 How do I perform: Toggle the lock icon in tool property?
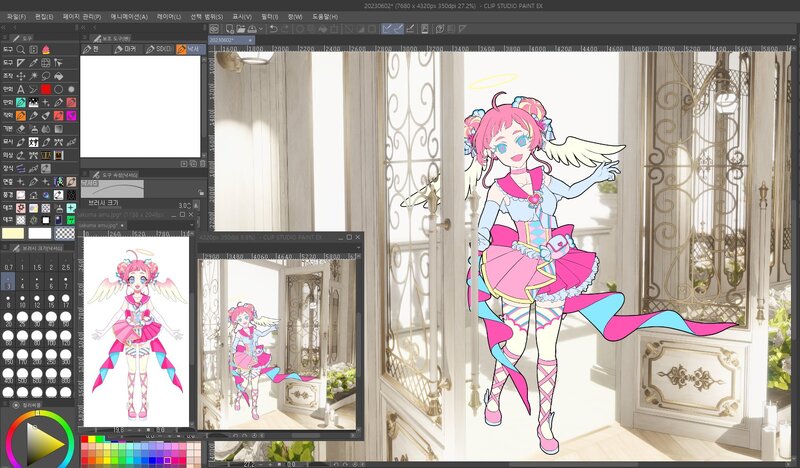(x=201, y=193)
